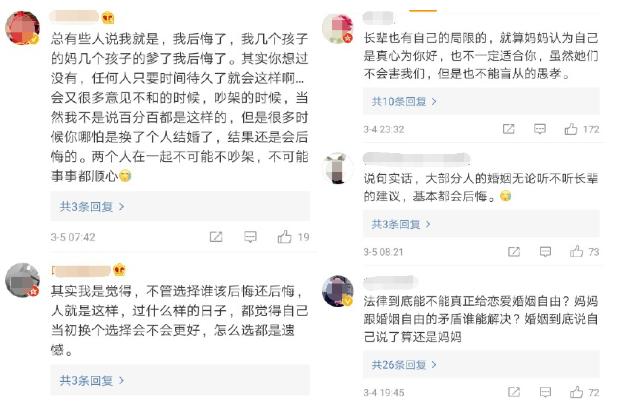The image size is (620, 405).
Task: Expand 共3条回复 under the 3-5 07:42 comment
Action: tap(89, 207)
